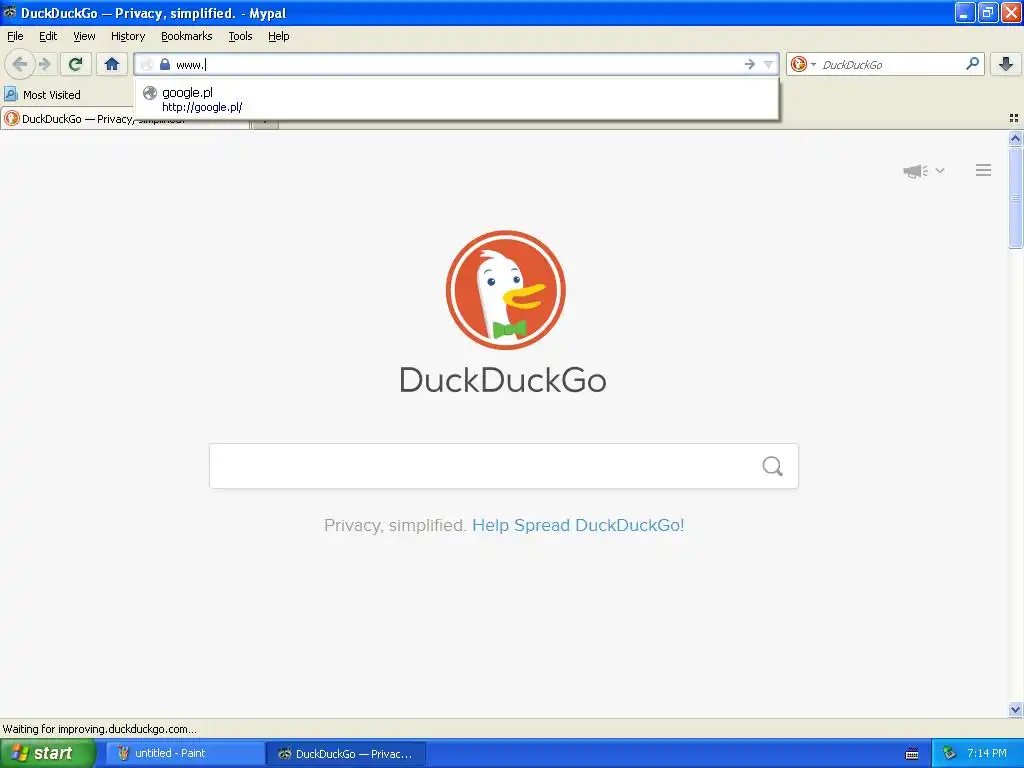Click the DuckDuckGo favicon on the tab
Viewport: 1024px width, 768px height.
pos(12,119)
